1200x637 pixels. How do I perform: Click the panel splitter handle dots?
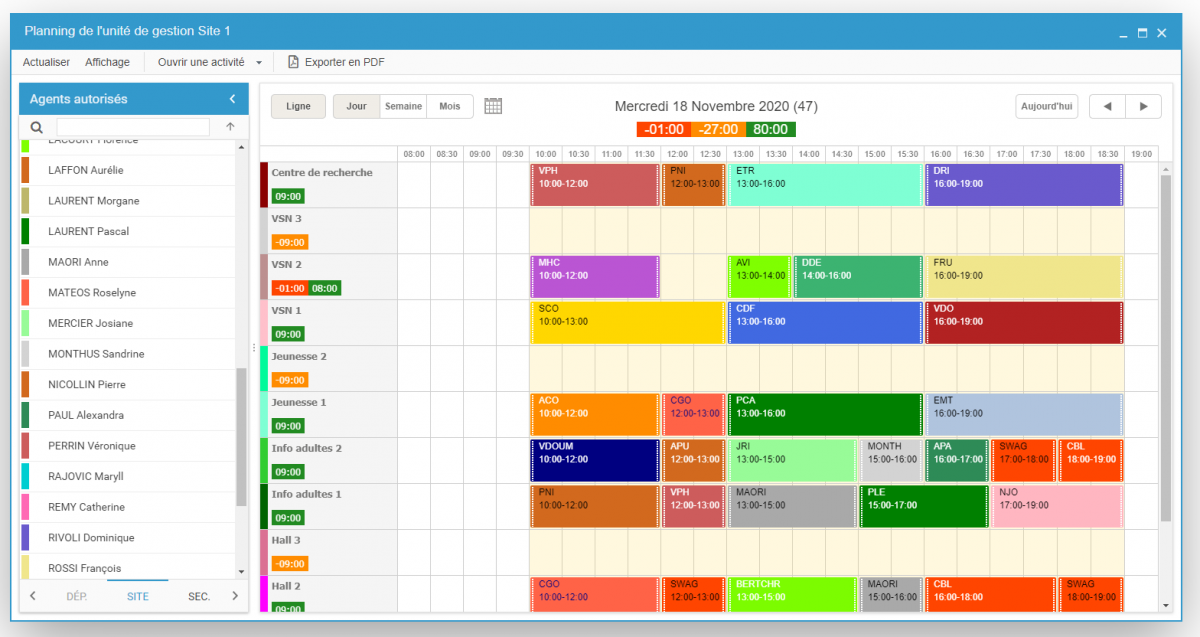click(253, 347)
